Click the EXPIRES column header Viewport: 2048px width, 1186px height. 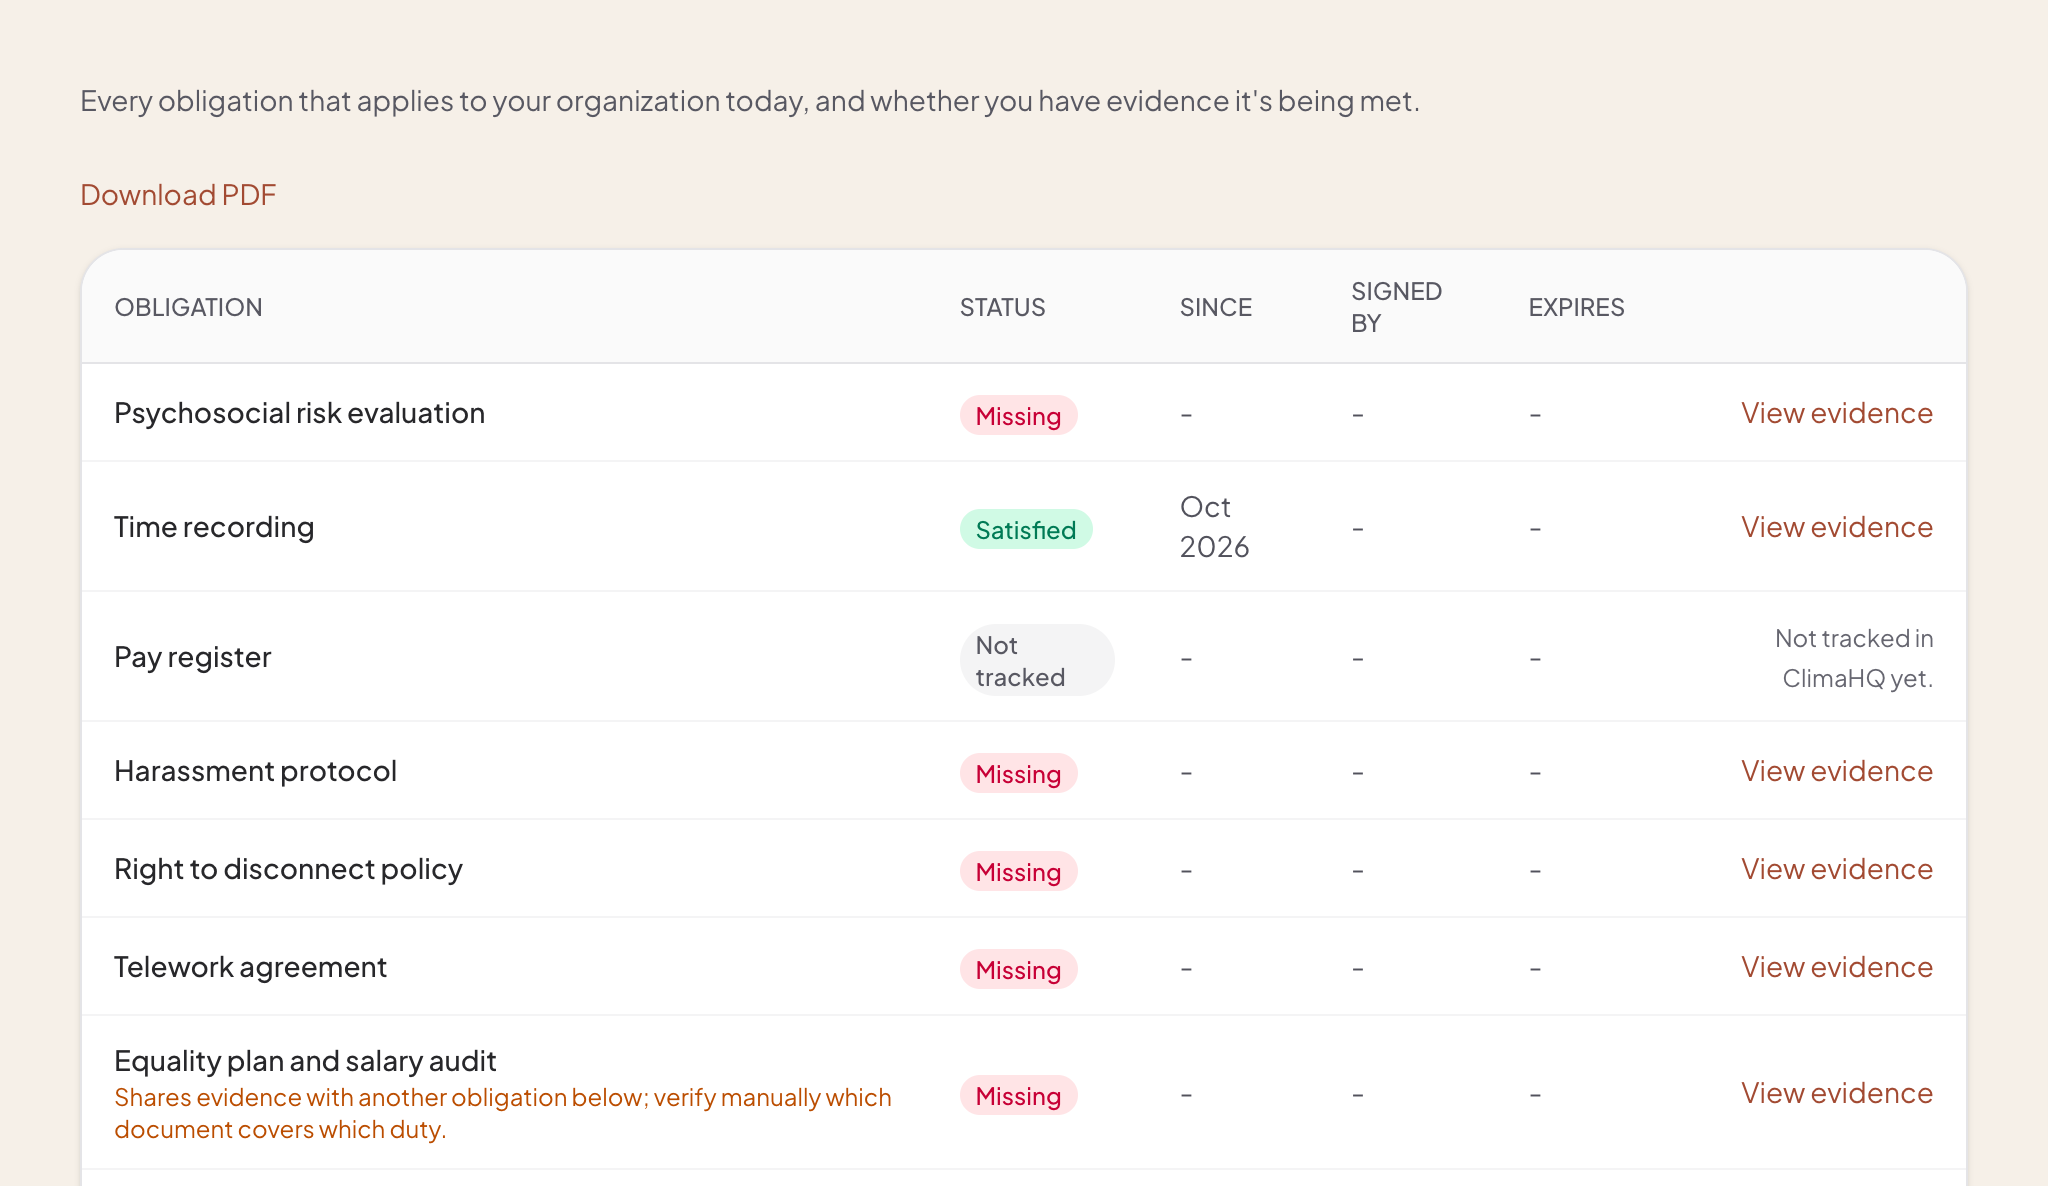tap(1576, 307)
